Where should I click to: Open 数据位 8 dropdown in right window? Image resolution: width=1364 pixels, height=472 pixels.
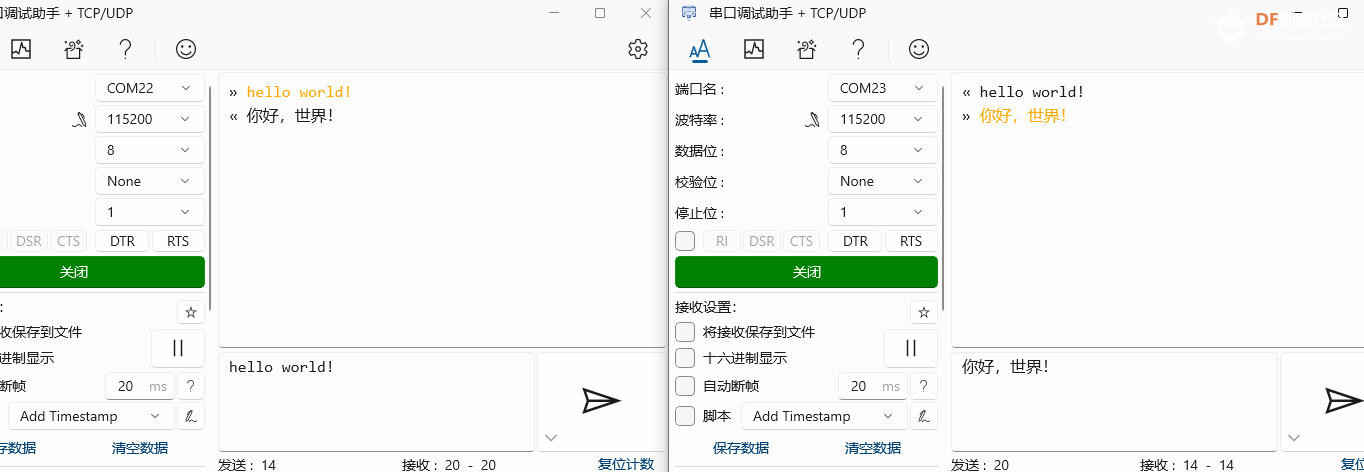pos(883,150)
